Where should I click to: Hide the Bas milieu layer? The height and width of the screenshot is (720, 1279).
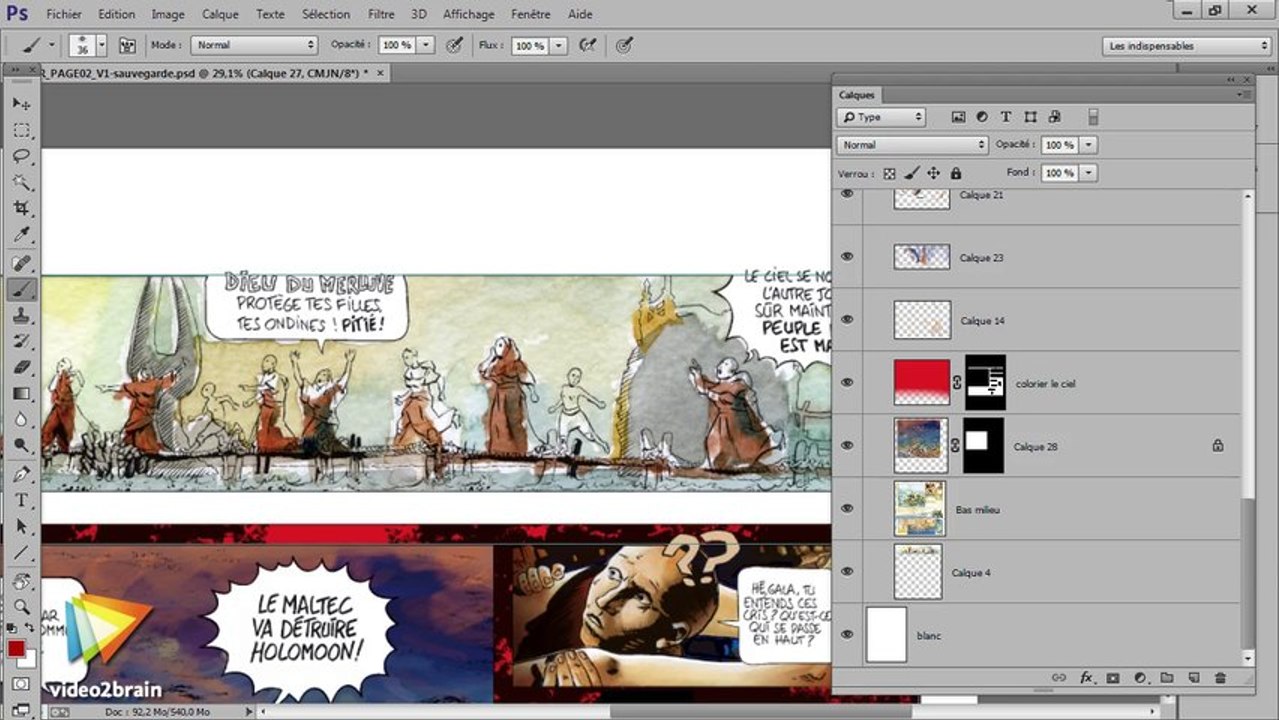click(847, 508)
